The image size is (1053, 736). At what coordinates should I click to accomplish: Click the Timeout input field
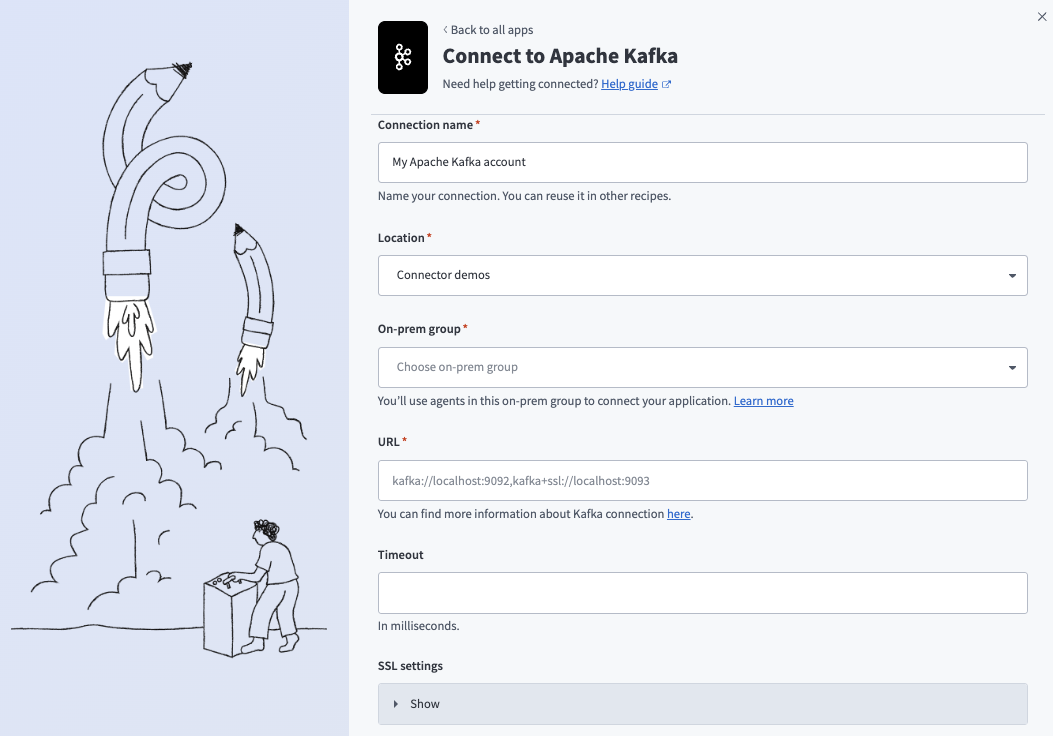[x=700, y=592]
